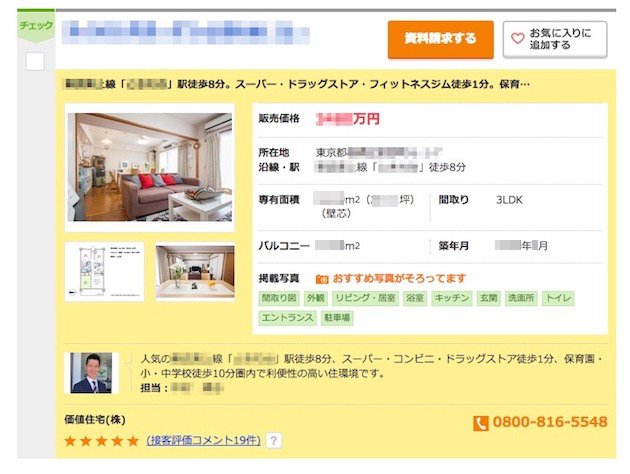Open the question mark help icon
The height and width of the screenshot is (474, 630).
[274, 441]
